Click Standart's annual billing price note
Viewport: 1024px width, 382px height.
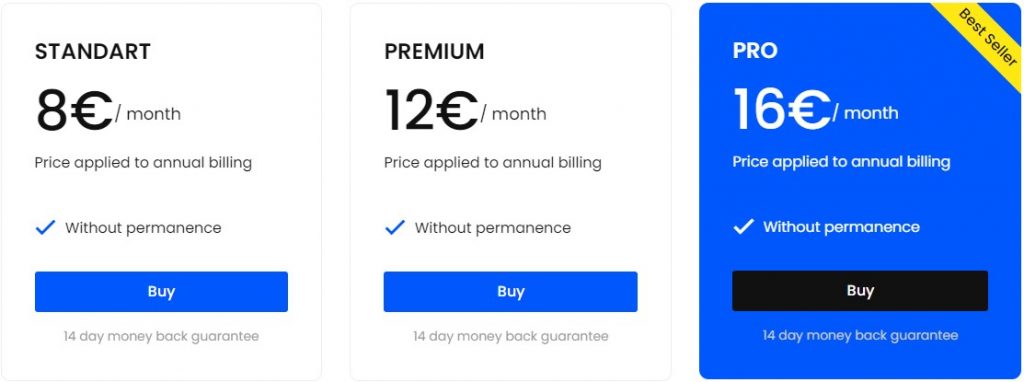[x=143, y=163]
